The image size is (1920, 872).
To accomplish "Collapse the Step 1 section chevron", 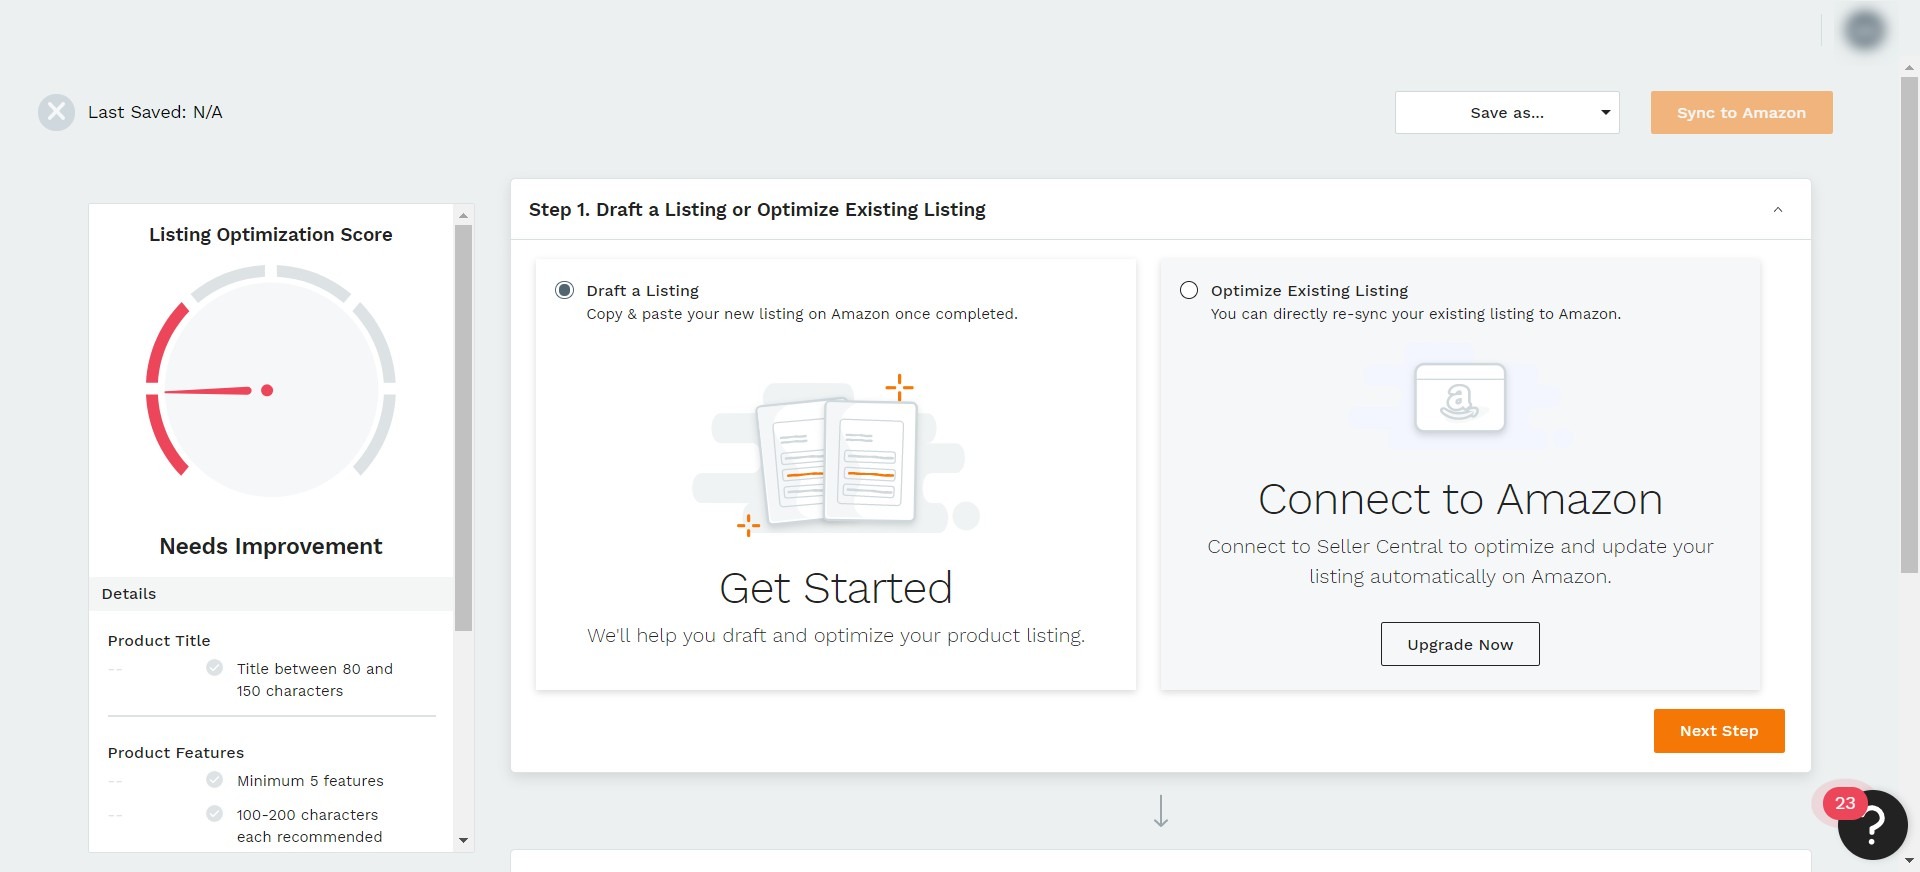I will [x=1778, y=210].
